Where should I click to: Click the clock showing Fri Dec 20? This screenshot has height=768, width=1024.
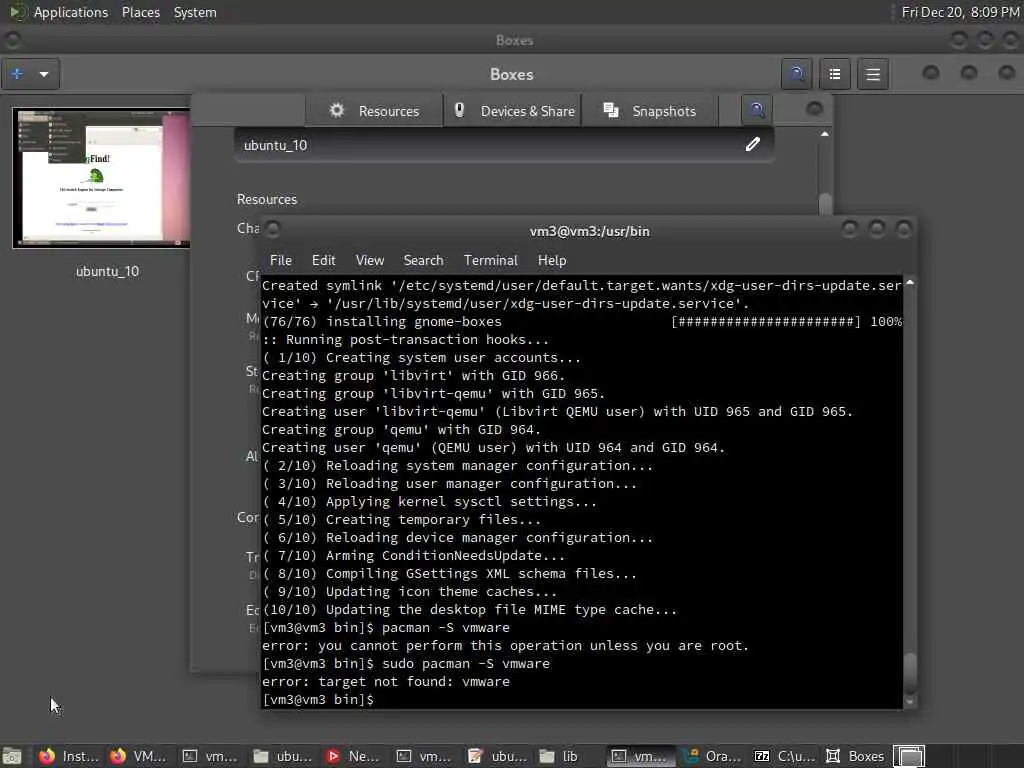960,12
